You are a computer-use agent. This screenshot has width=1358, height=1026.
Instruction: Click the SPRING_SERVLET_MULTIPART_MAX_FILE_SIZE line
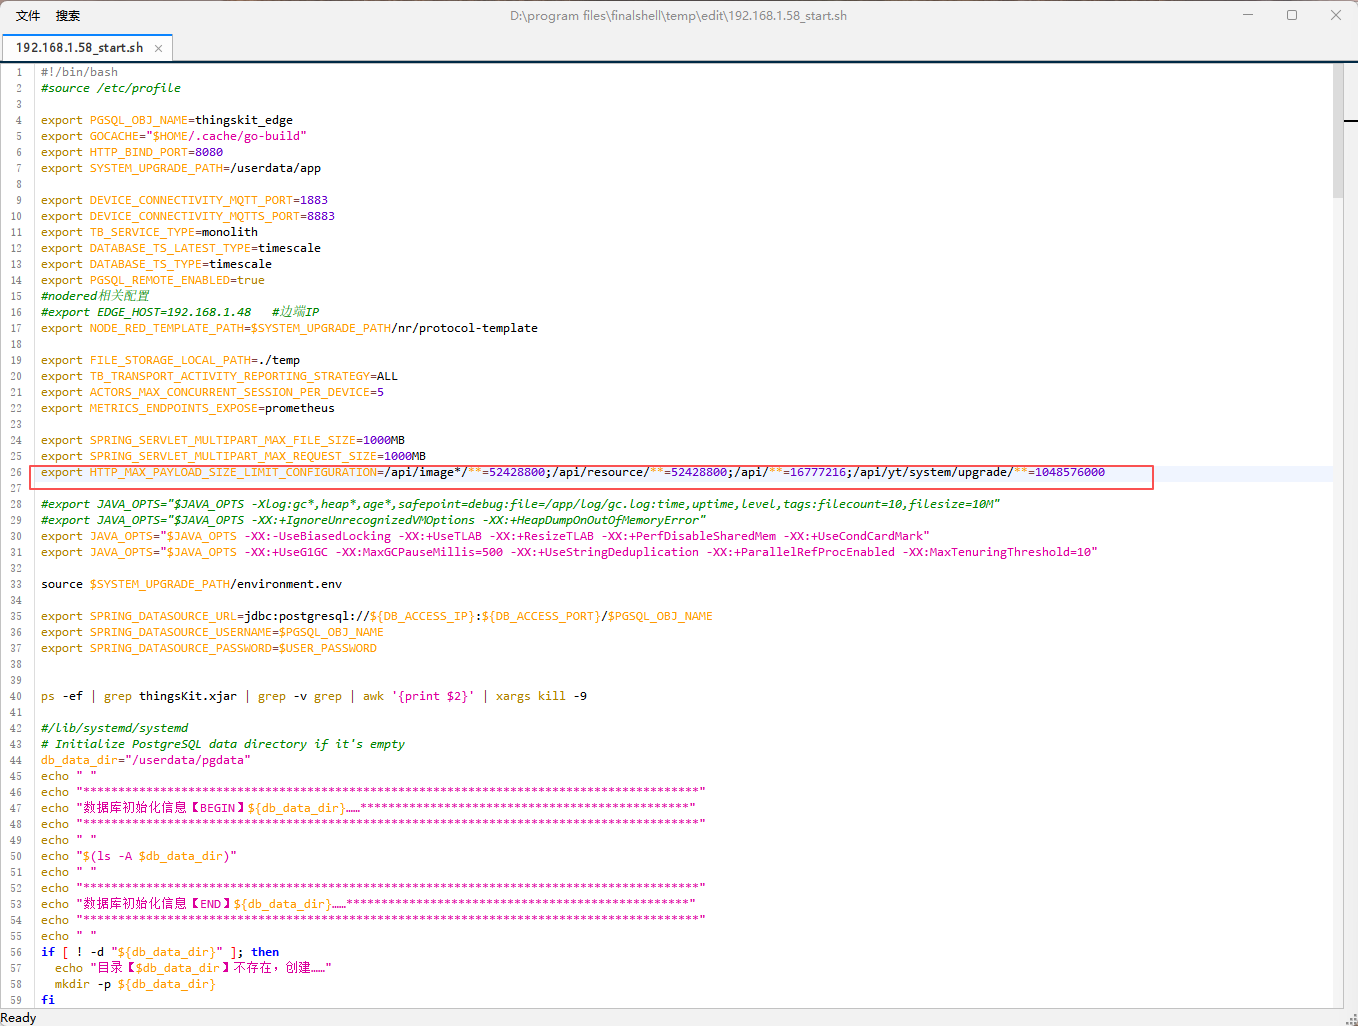[x=223, y=440]
